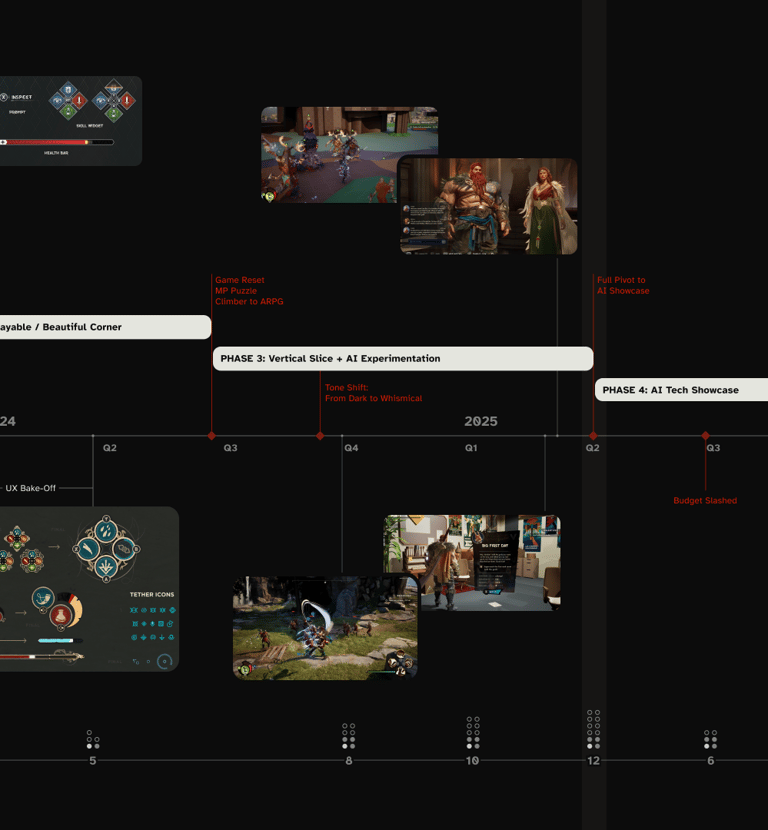Click the blue shield diamond in the skill widget
The width and height of the screenshot is (768, 830).
[x=68, y=88]
